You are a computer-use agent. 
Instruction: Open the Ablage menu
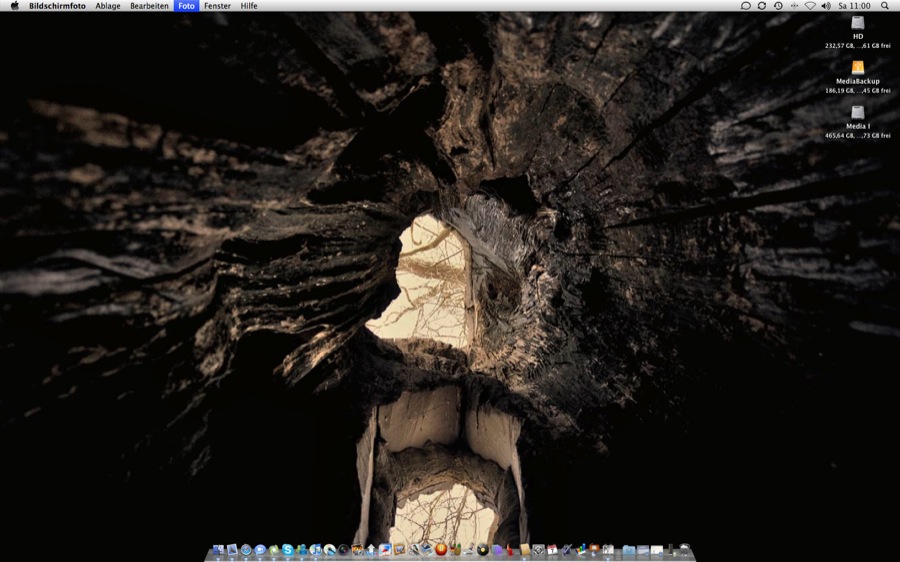pos(108,6)
